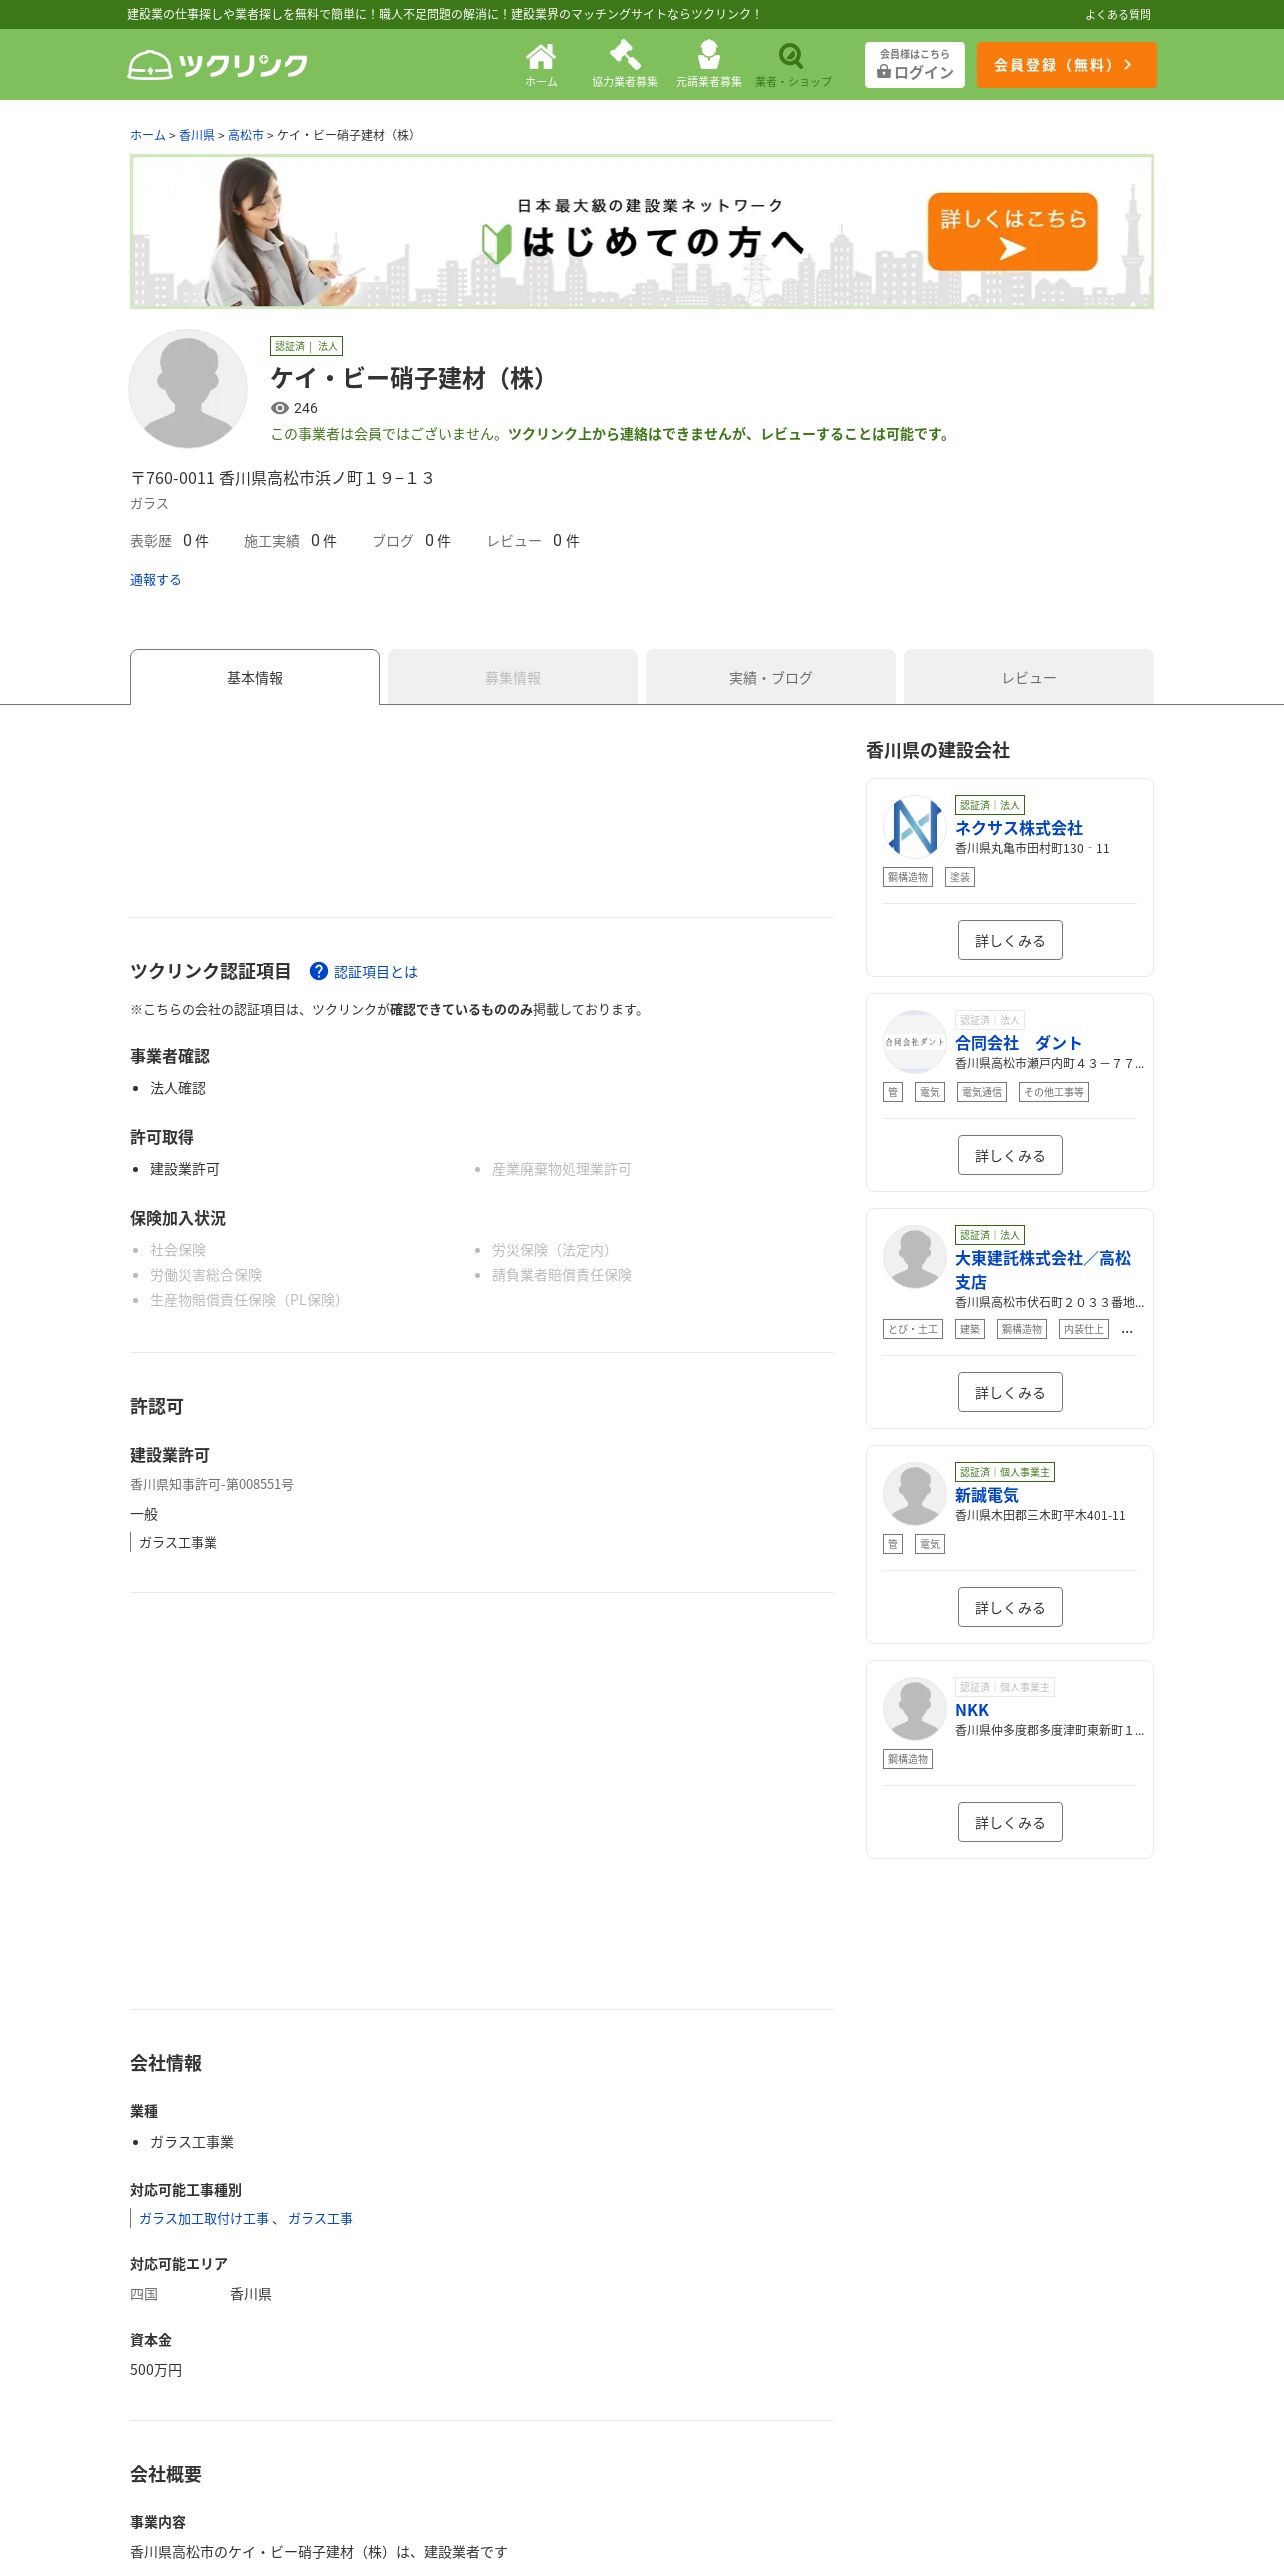Click the 500万円 capital value

click(156, 2370)
